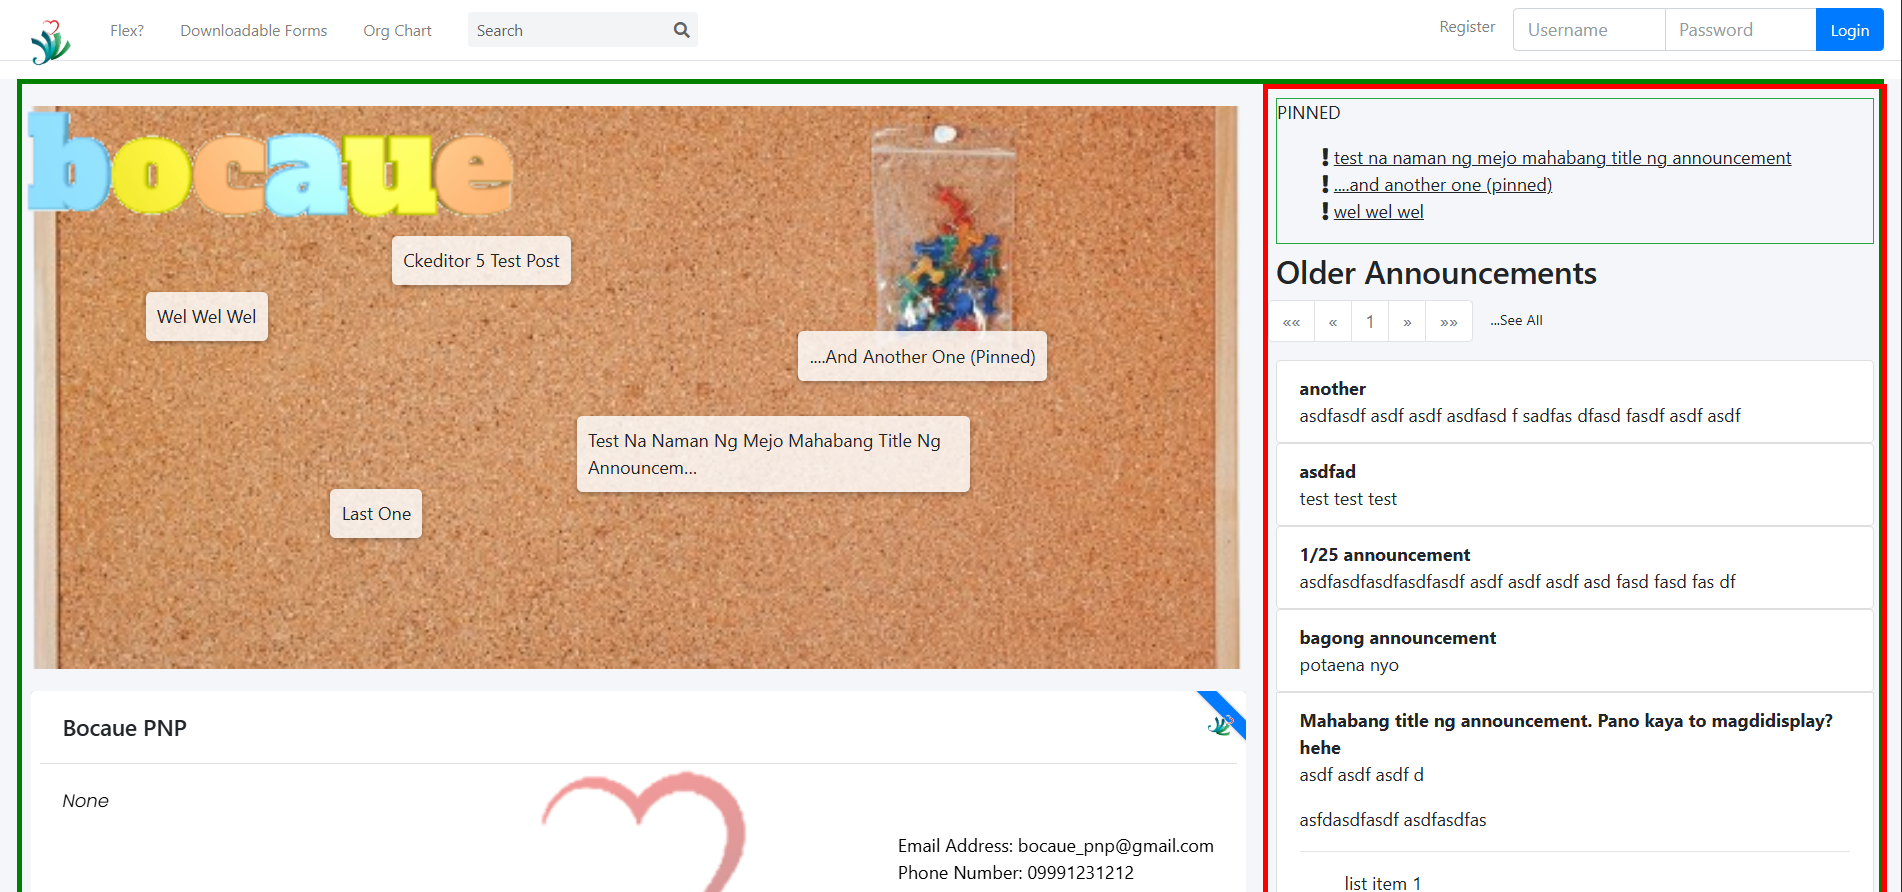
Task: Click the search magnifier icon
Action: click(x=681, y=30)
